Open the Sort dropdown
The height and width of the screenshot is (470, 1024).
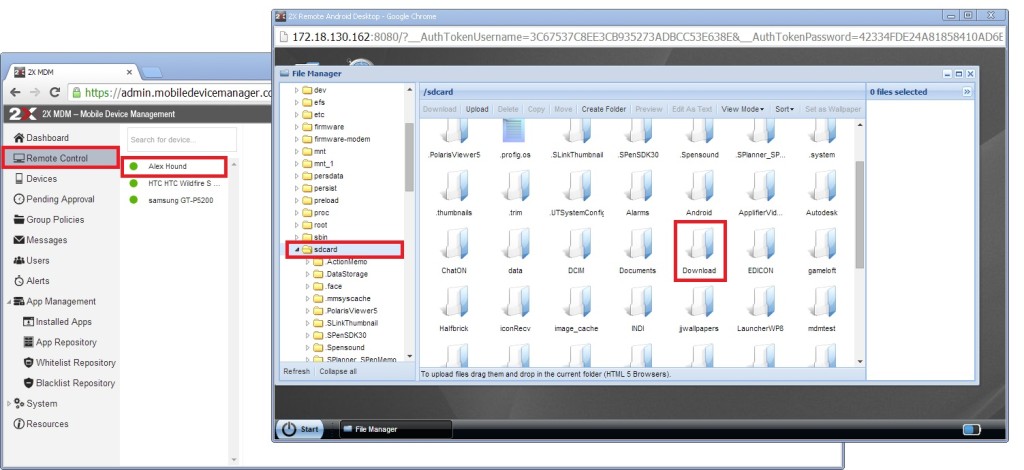point(784,109)
